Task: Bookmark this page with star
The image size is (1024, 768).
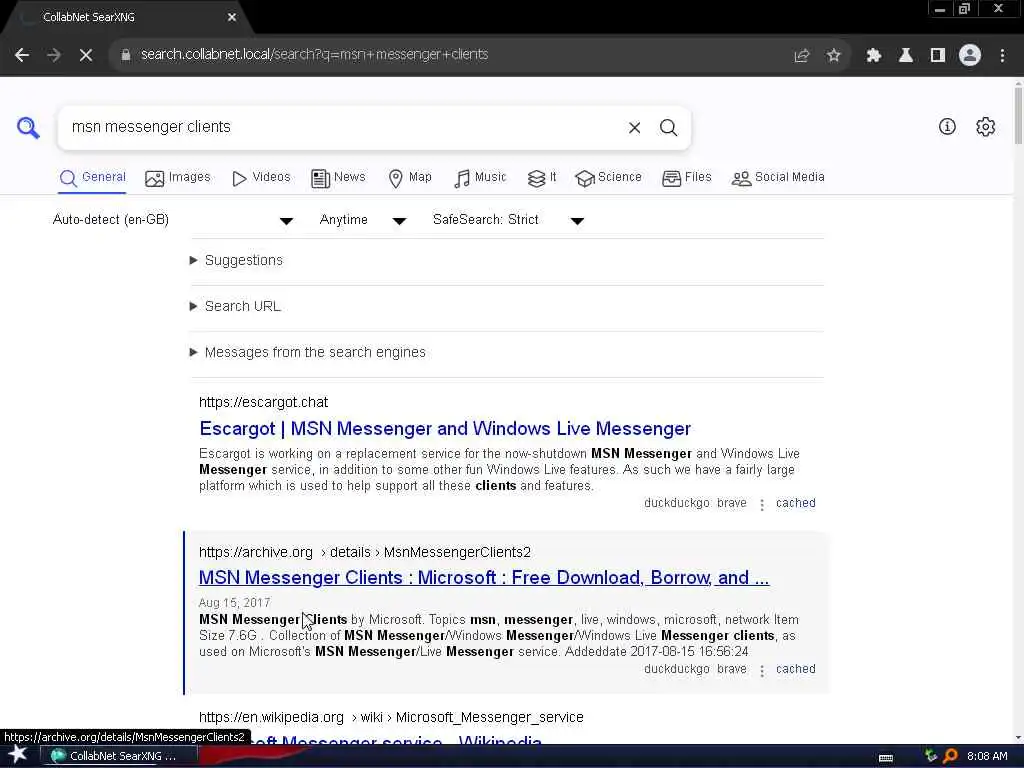Action: (833, 56)
